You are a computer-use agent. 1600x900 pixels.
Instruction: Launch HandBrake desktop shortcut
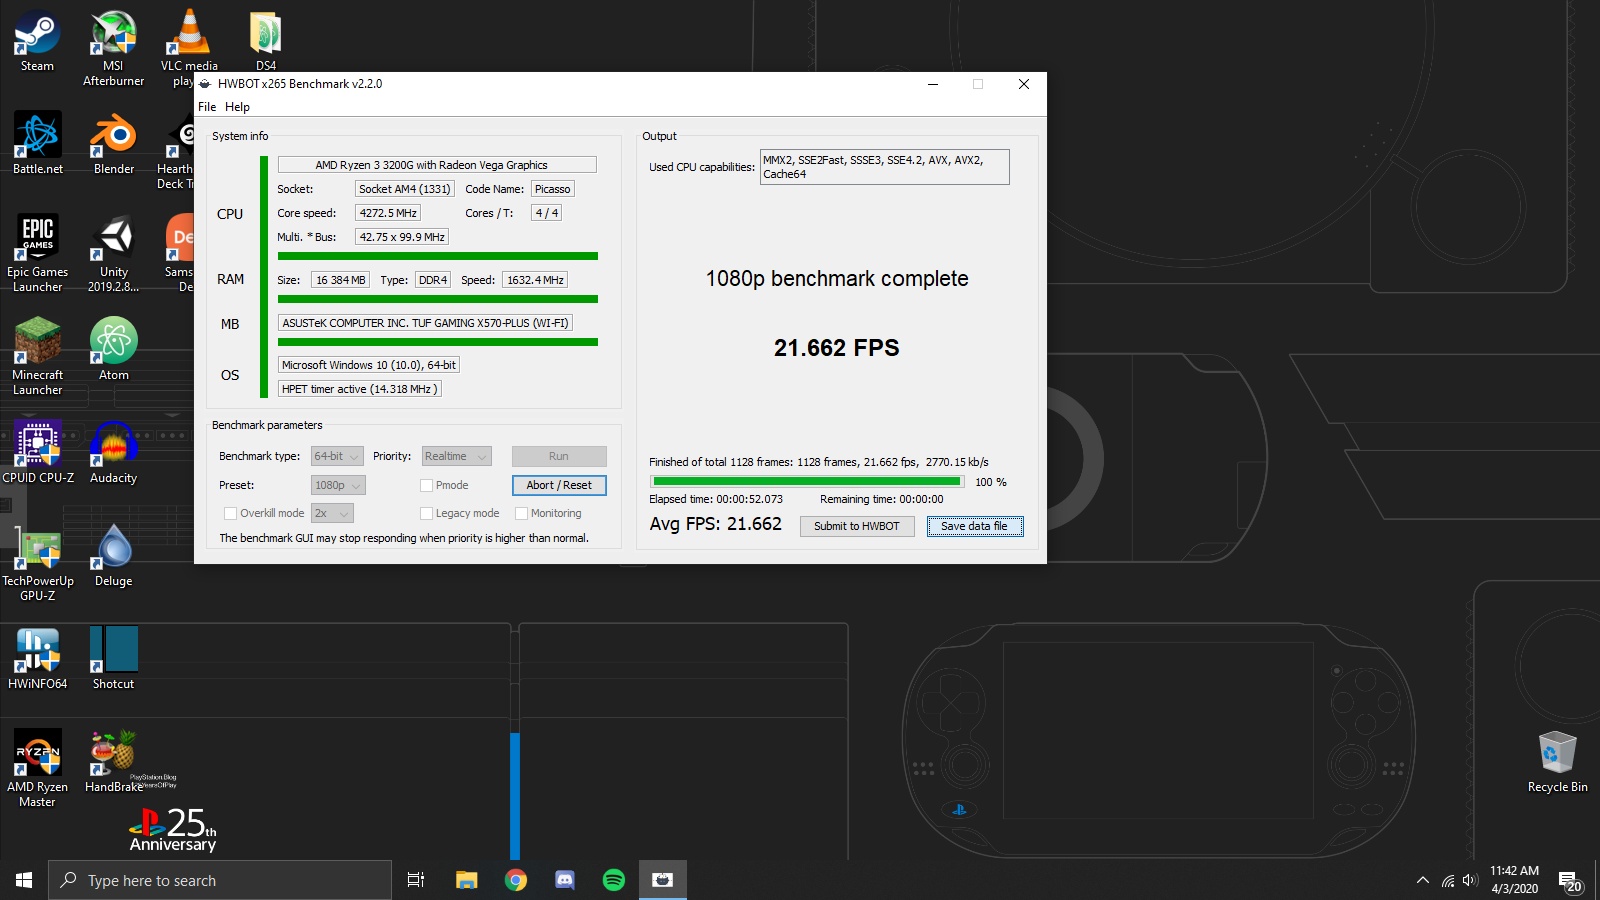coord(113,762)
